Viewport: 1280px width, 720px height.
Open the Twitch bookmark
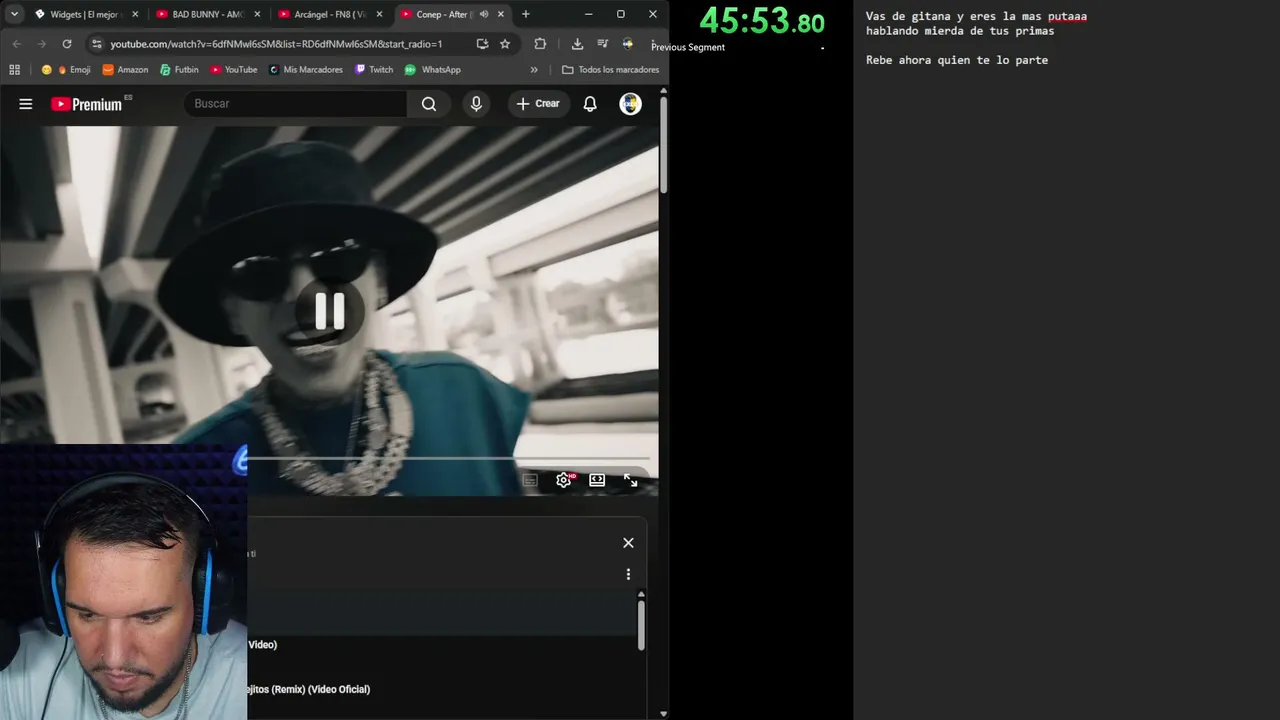point(373,70)
